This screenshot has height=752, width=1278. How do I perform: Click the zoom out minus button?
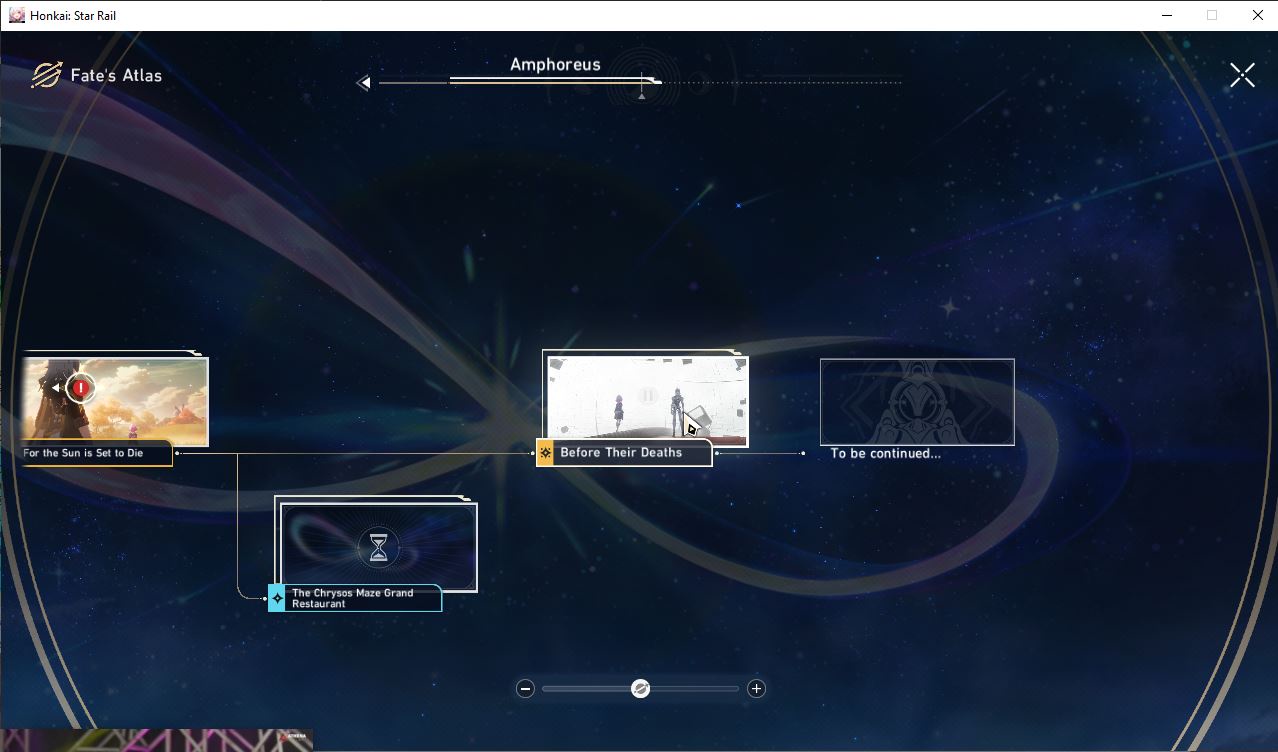tap(525, 688)
